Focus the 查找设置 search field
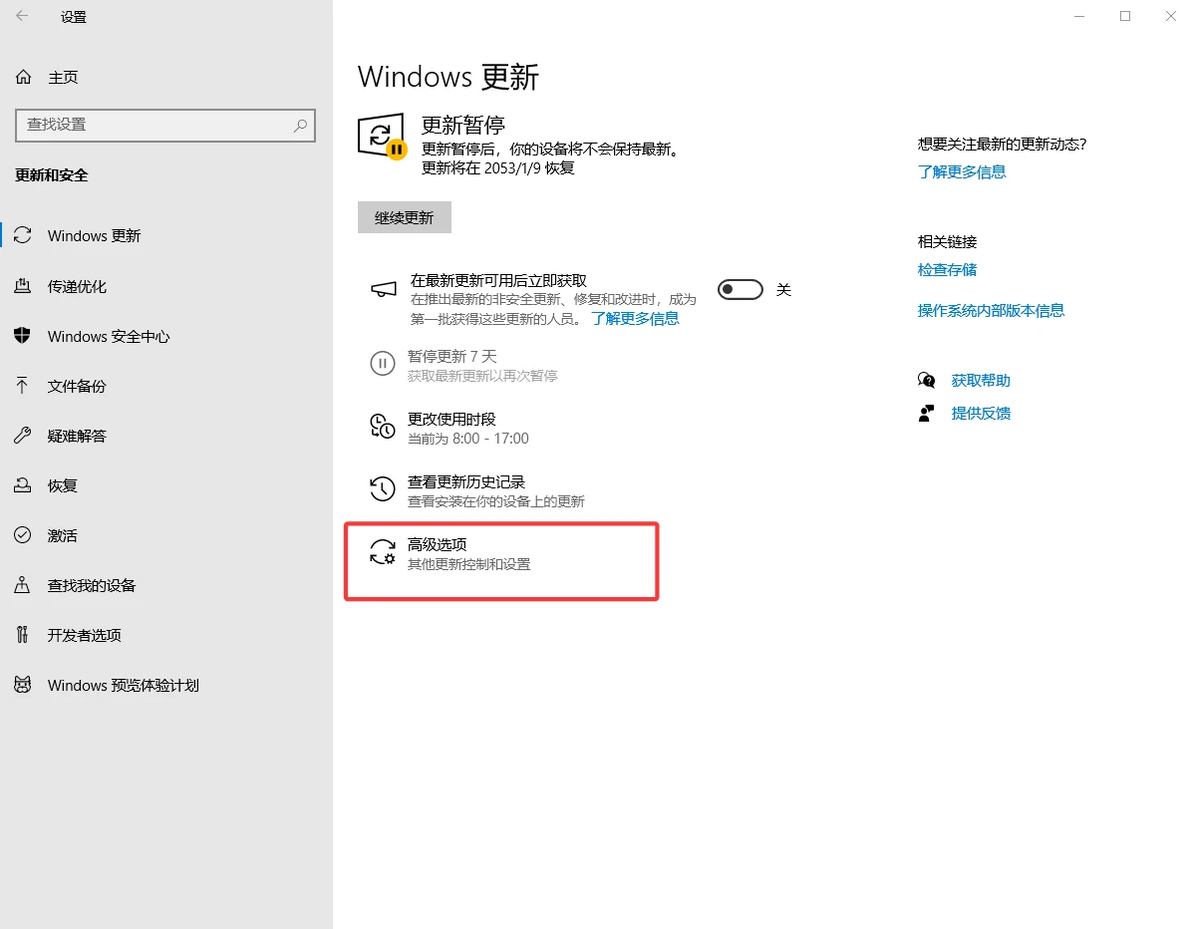Image resolution: width=1192 pixels, height=929 pixels. tap(165, 125)
